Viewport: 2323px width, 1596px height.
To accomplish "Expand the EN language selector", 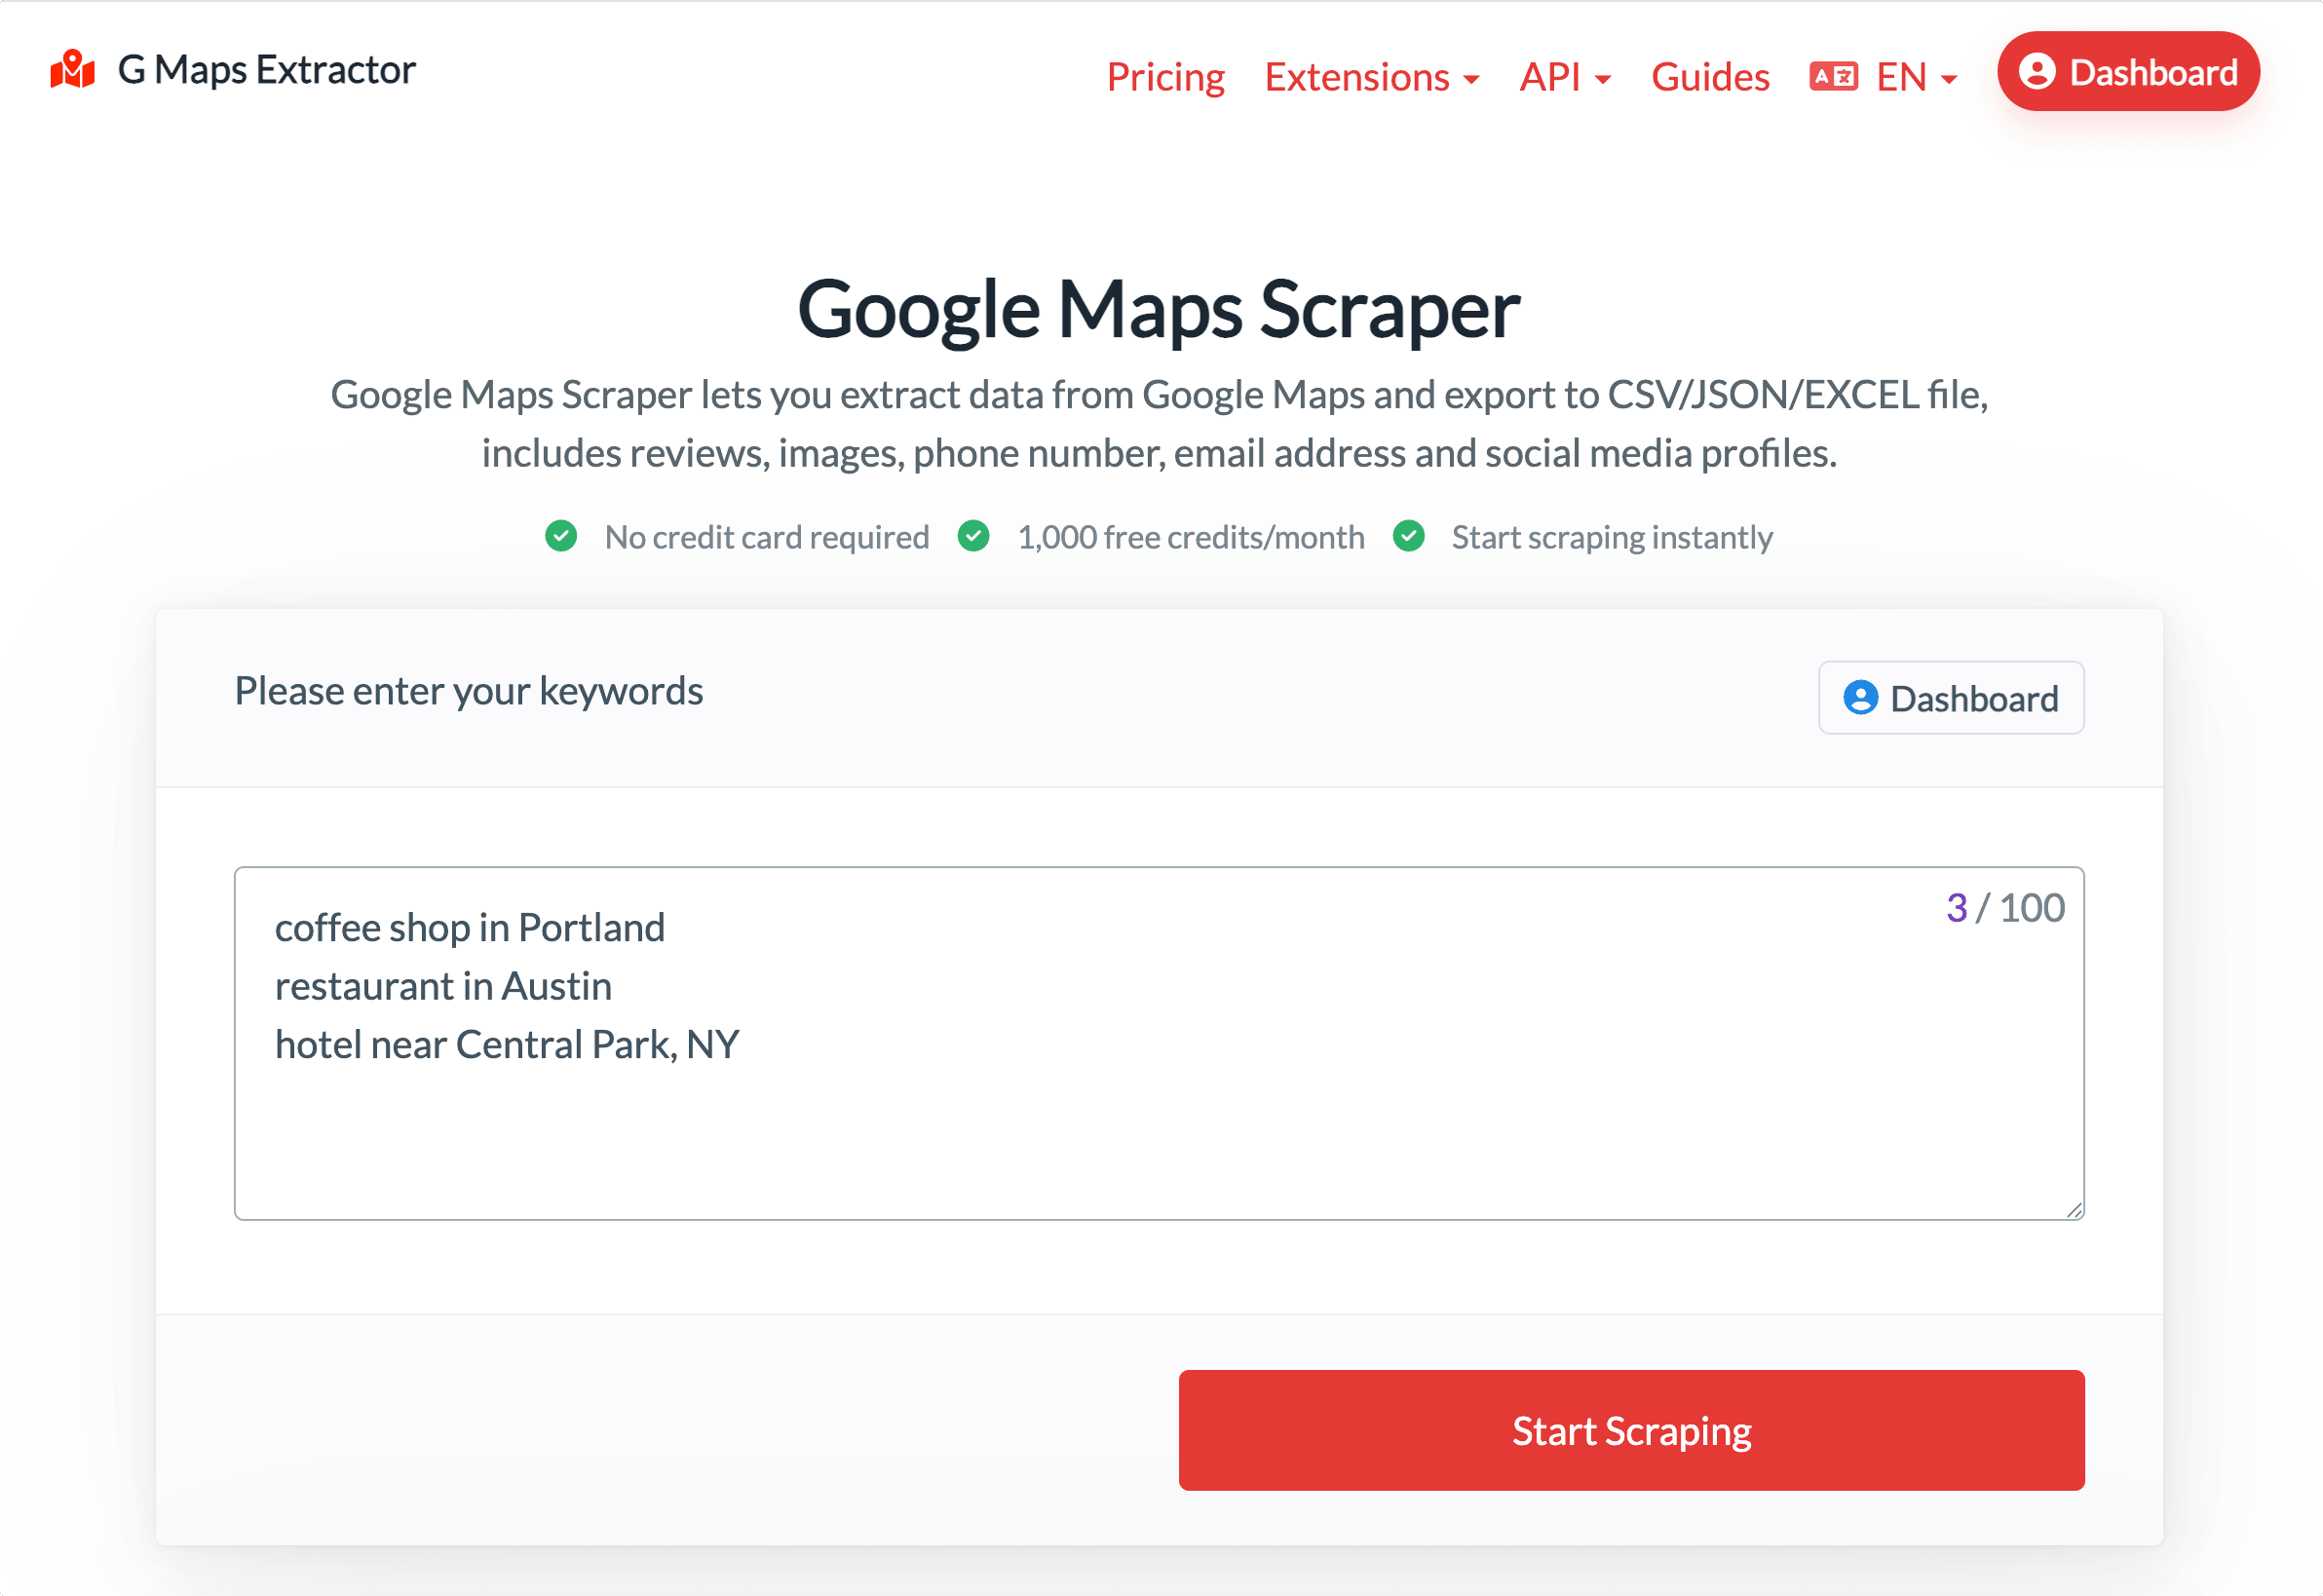I will click(1916, 76).
